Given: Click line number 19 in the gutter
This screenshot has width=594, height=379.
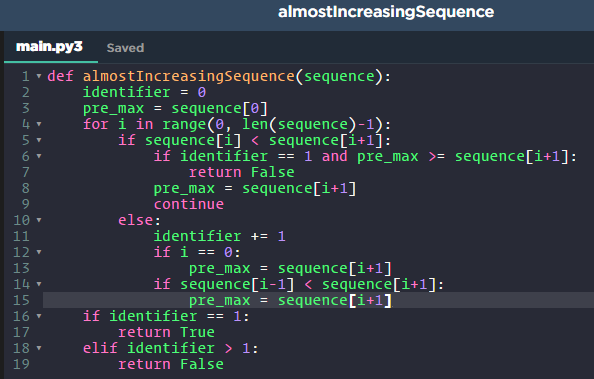Looking at the screenshot, I should coord(21,364).
